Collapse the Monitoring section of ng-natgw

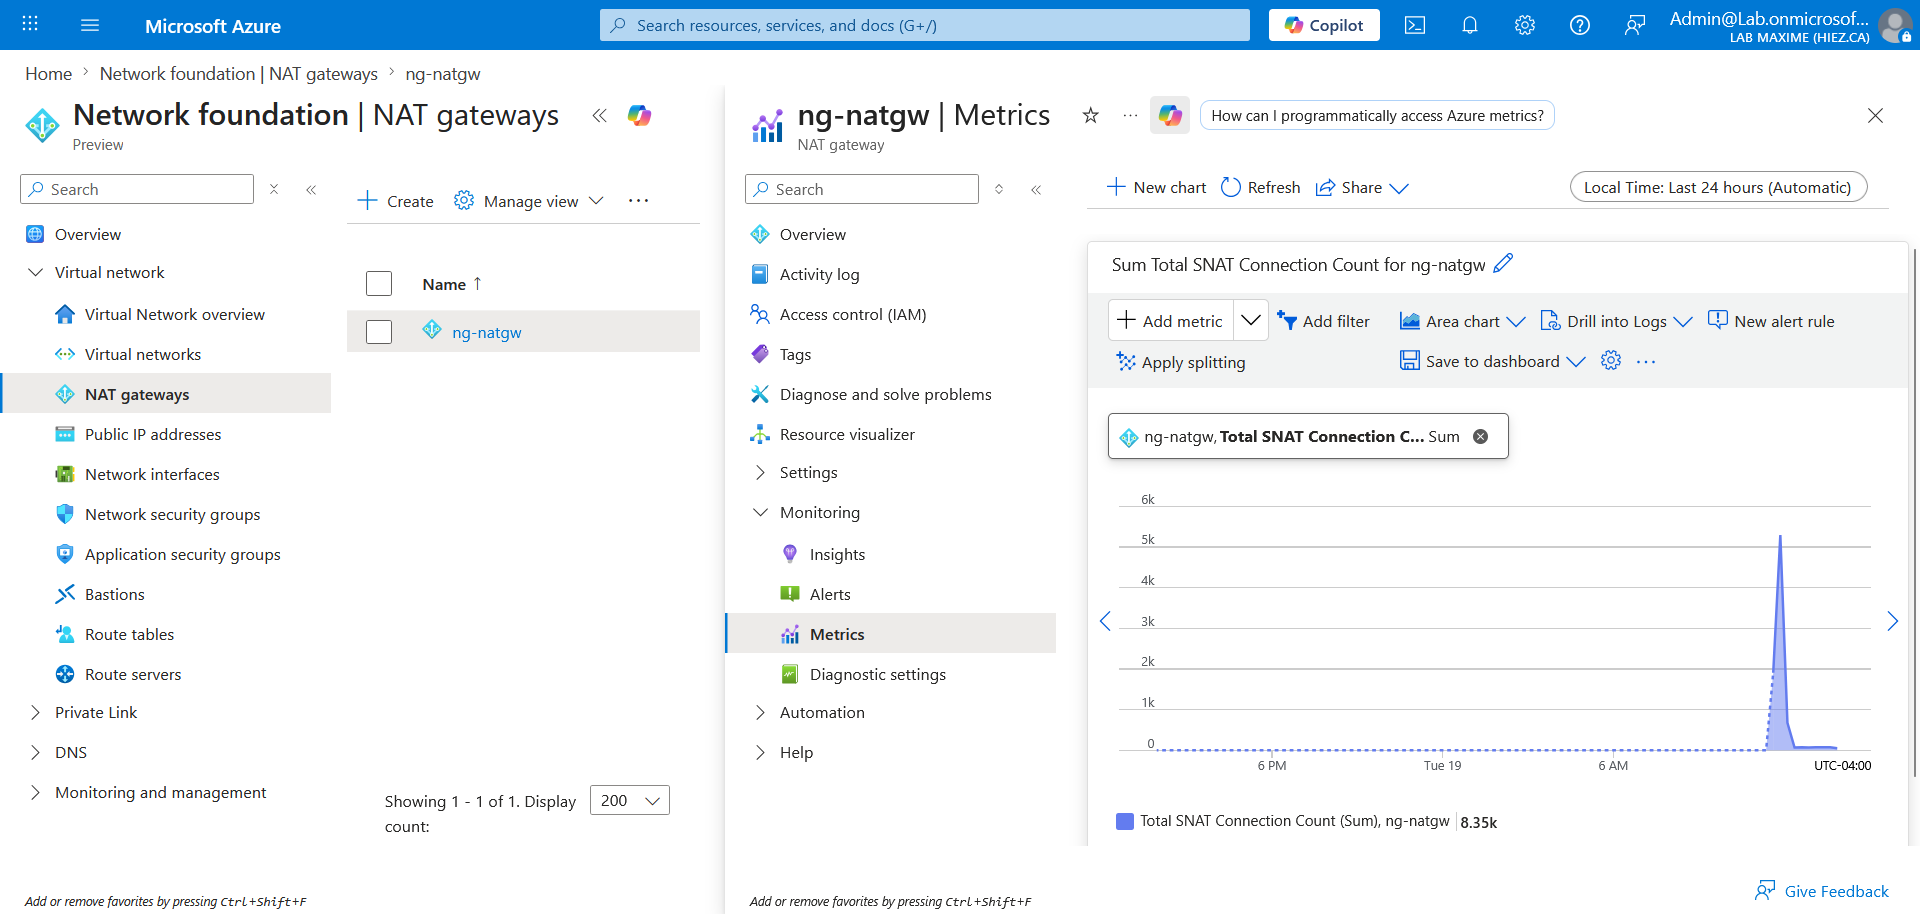pyautogui.click(x=760, y=512)
